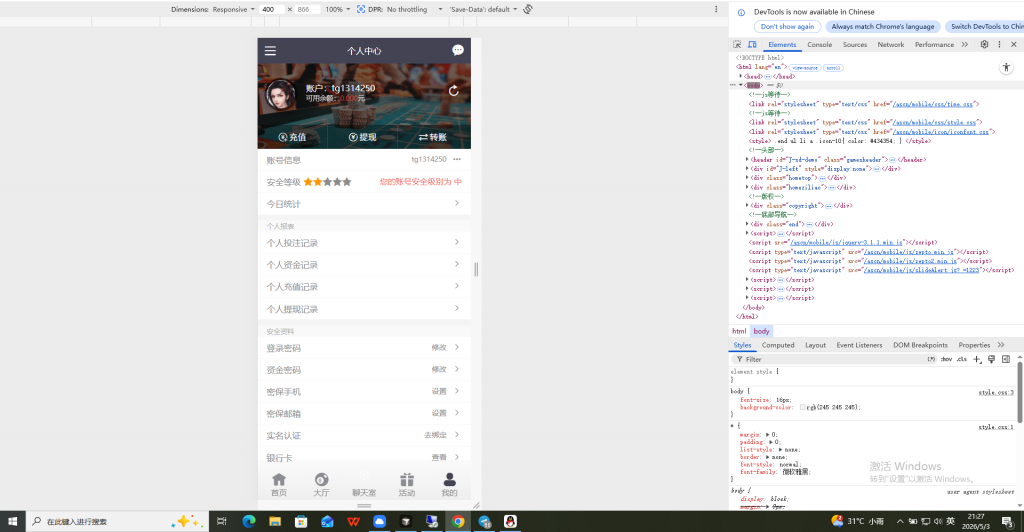Open the hamburger menu in page header

[x=270, y=51]
